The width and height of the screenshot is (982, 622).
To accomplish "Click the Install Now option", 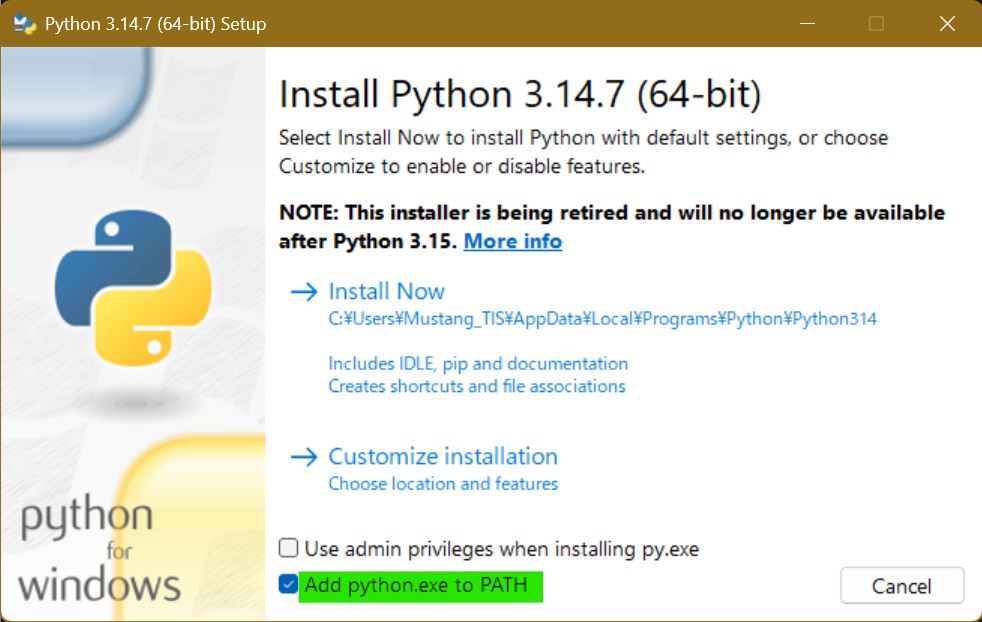I will point(386,291).
